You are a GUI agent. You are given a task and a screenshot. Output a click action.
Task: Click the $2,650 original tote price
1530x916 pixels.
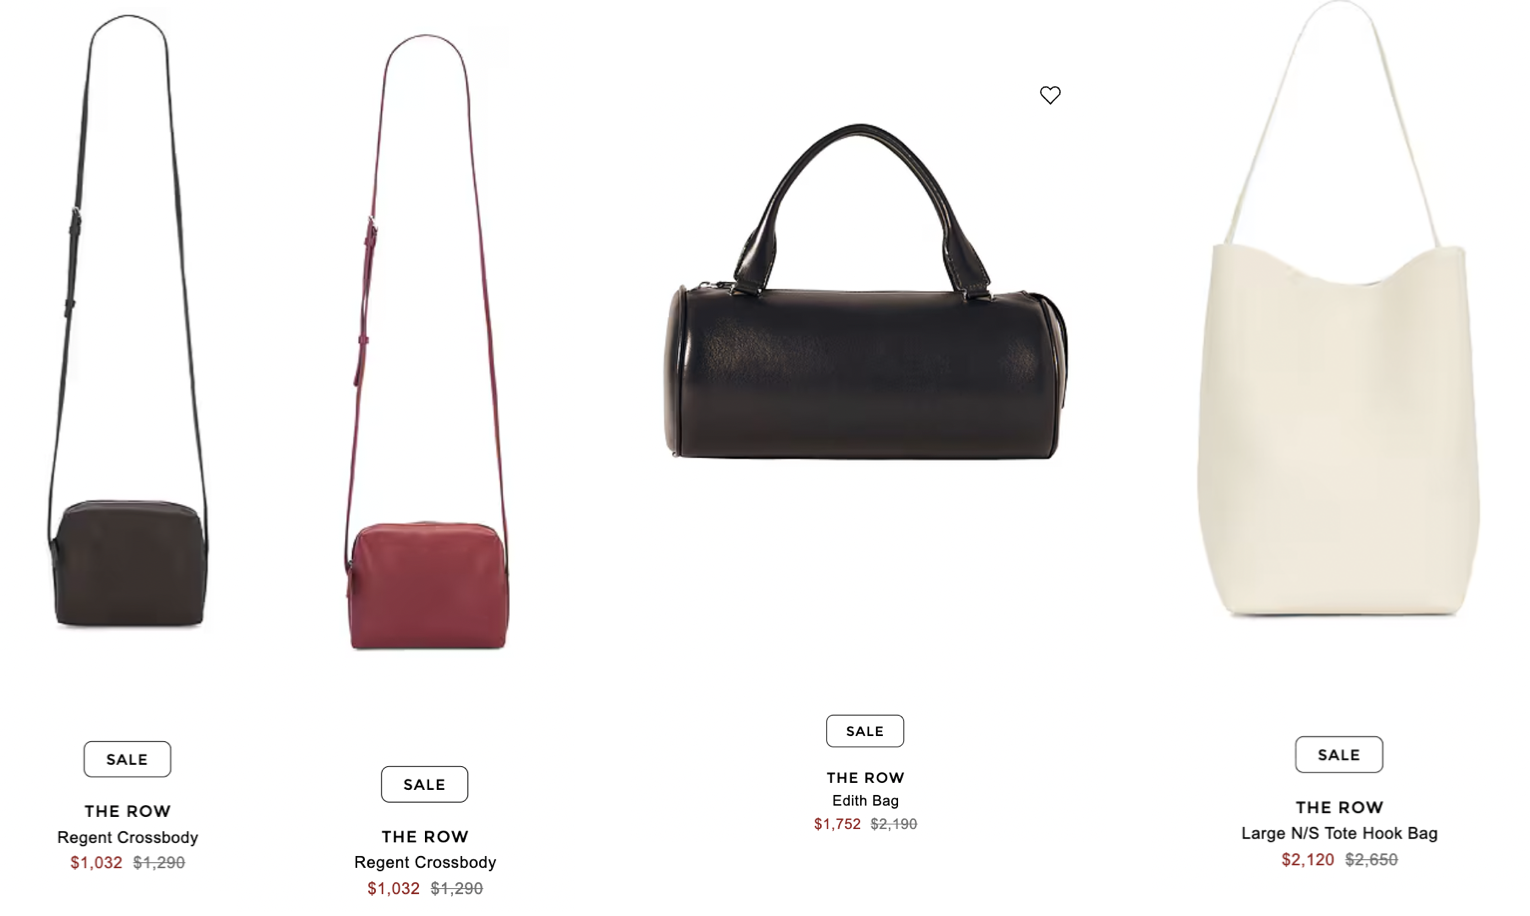1371,859
